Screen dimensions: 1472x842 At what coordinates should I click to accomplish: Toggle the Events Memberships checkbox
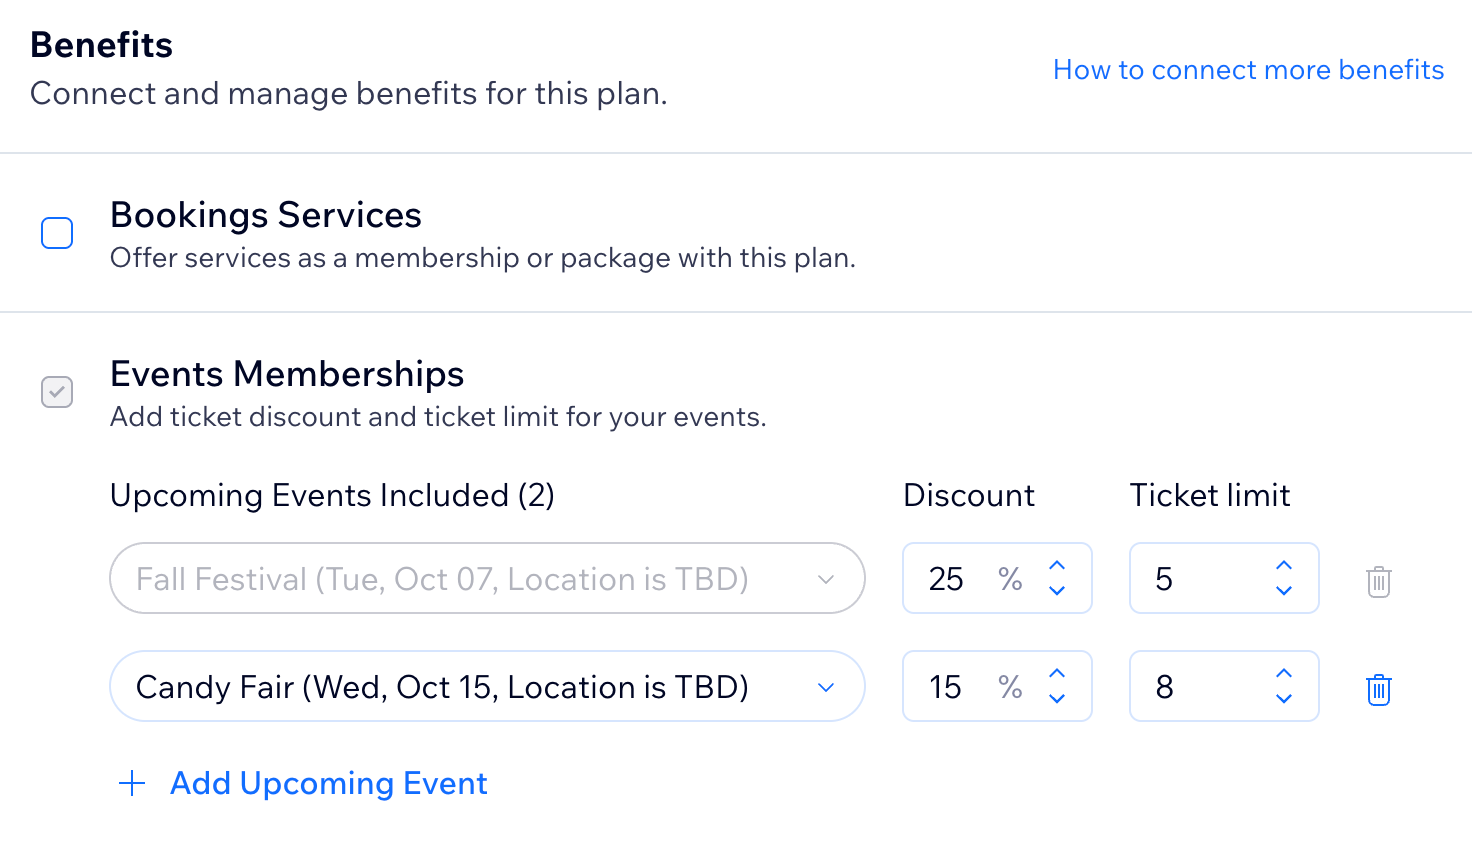tap(57, 392)
